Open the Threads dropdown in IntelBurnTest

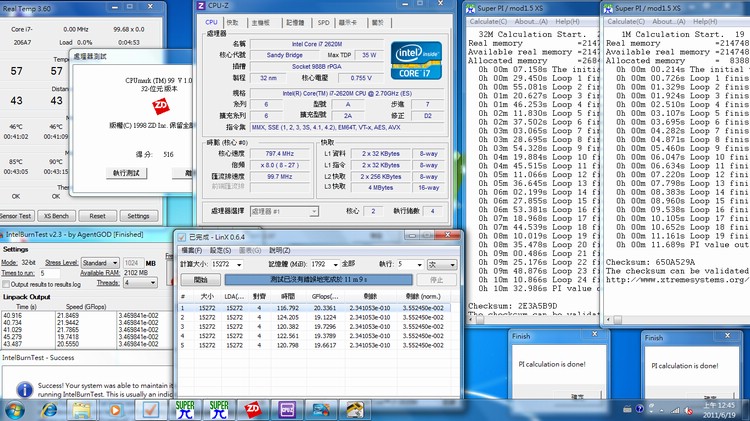coord(140,283)
